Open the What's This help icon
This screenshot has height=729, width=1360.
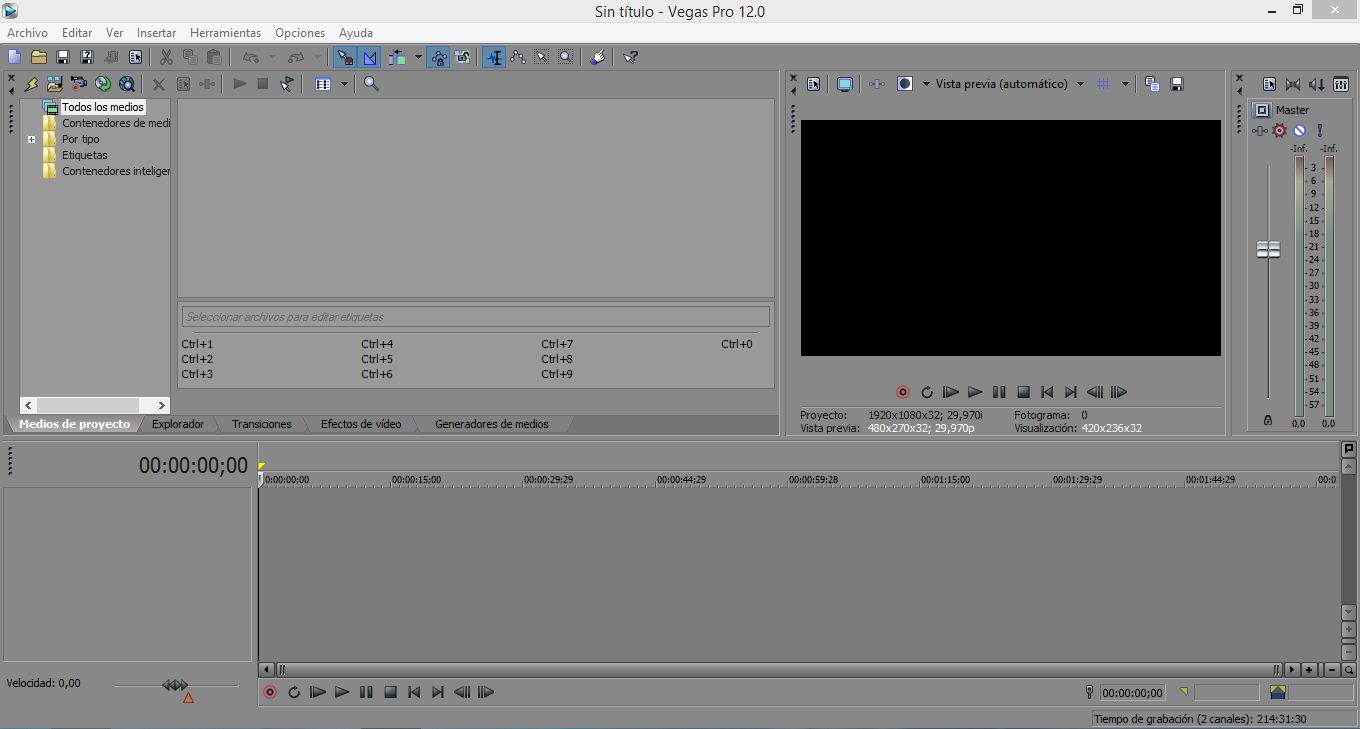coord(630,57)
